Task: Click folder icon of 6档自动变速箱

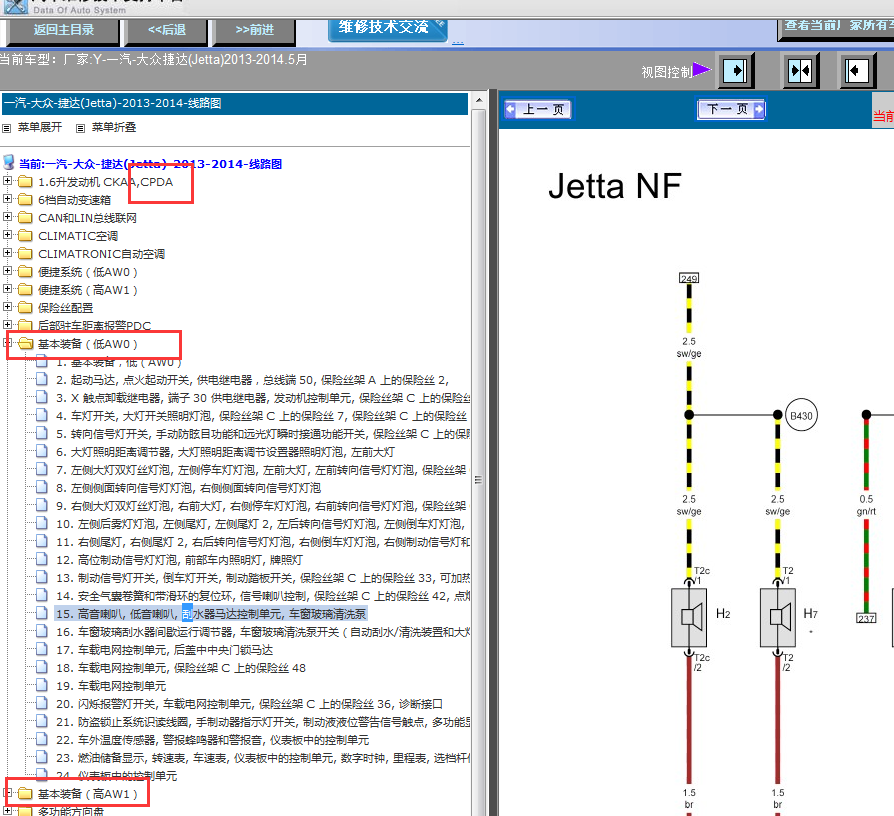Action: [25, 200]
